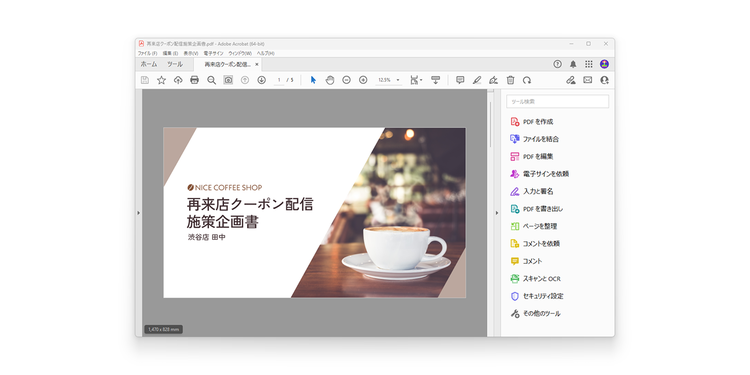Open the ヘルプ menu
This screenshot has width=750, height=375.
point(265,54)
